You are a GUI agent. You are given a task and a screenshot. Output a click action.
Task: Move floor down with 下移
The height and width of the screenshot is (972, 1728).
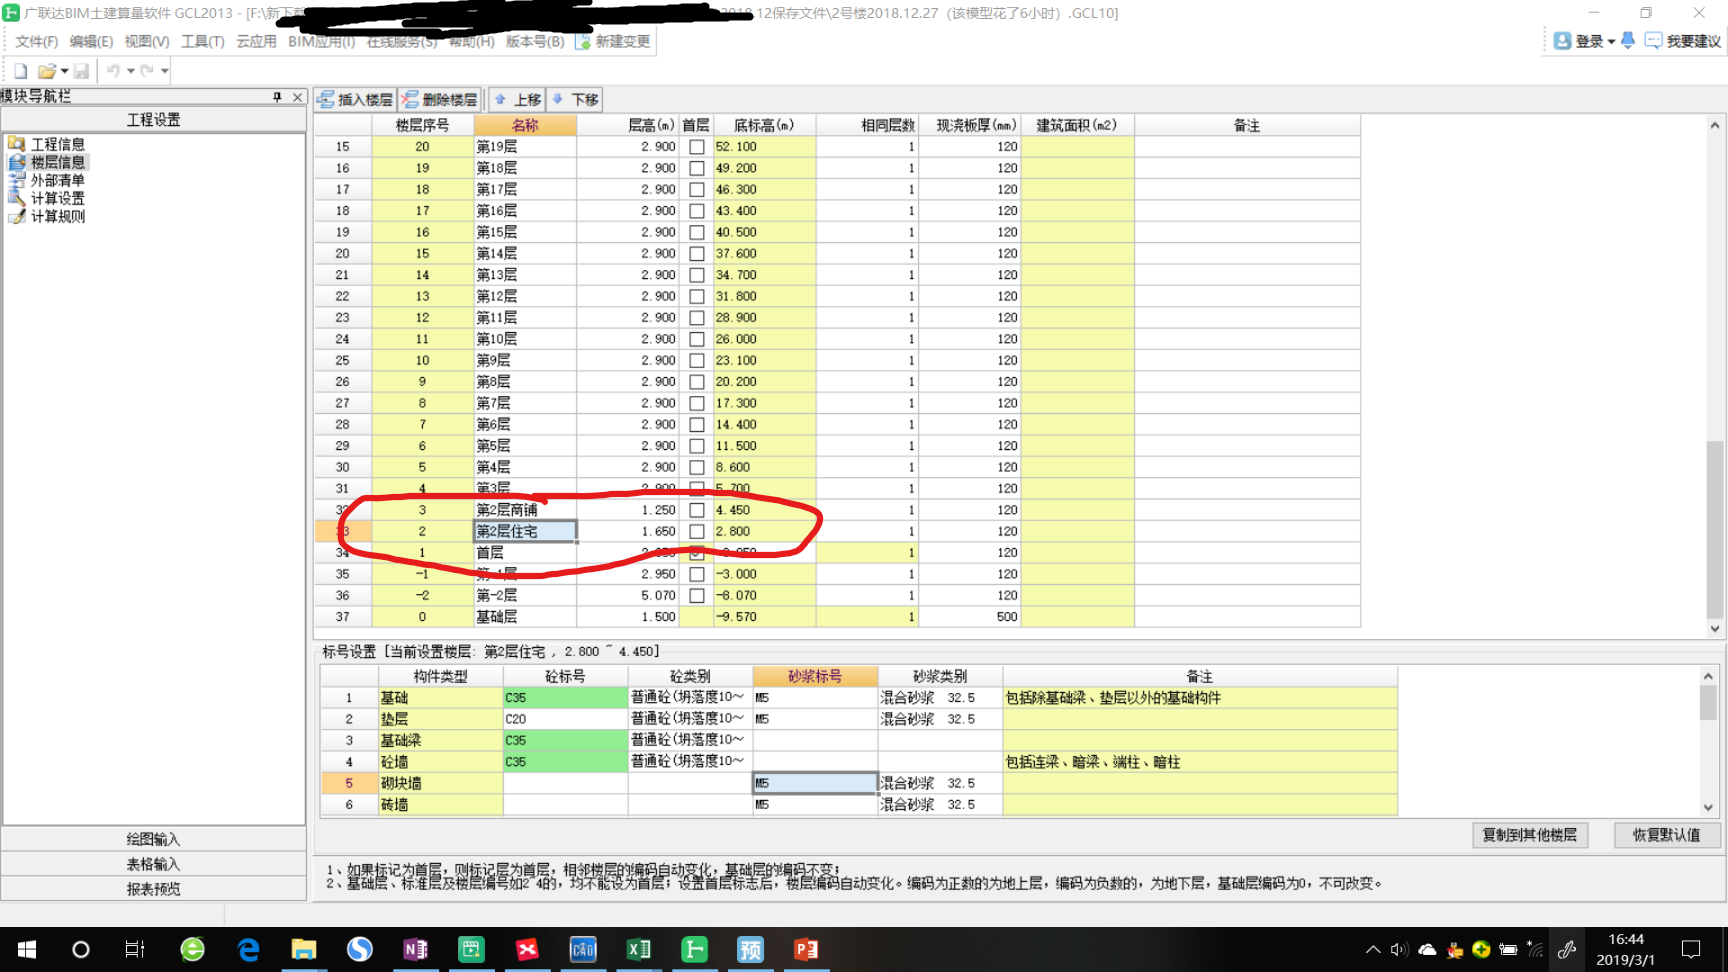tap(575, 100)
